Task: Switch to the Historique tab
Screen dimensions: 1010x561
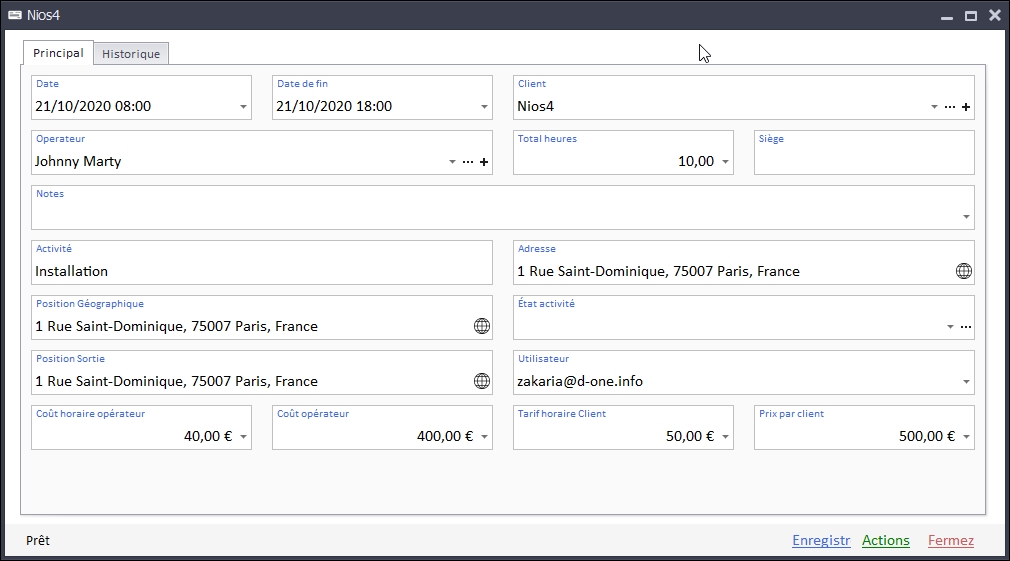Action: 131,54
